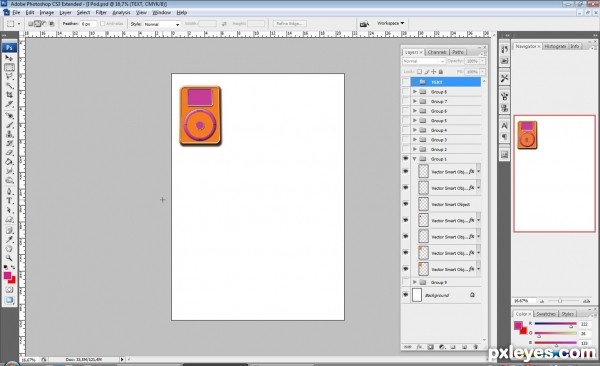Show the Group 9 visibility
This screenshot has height=366, width=600.
tap(406, 282)
